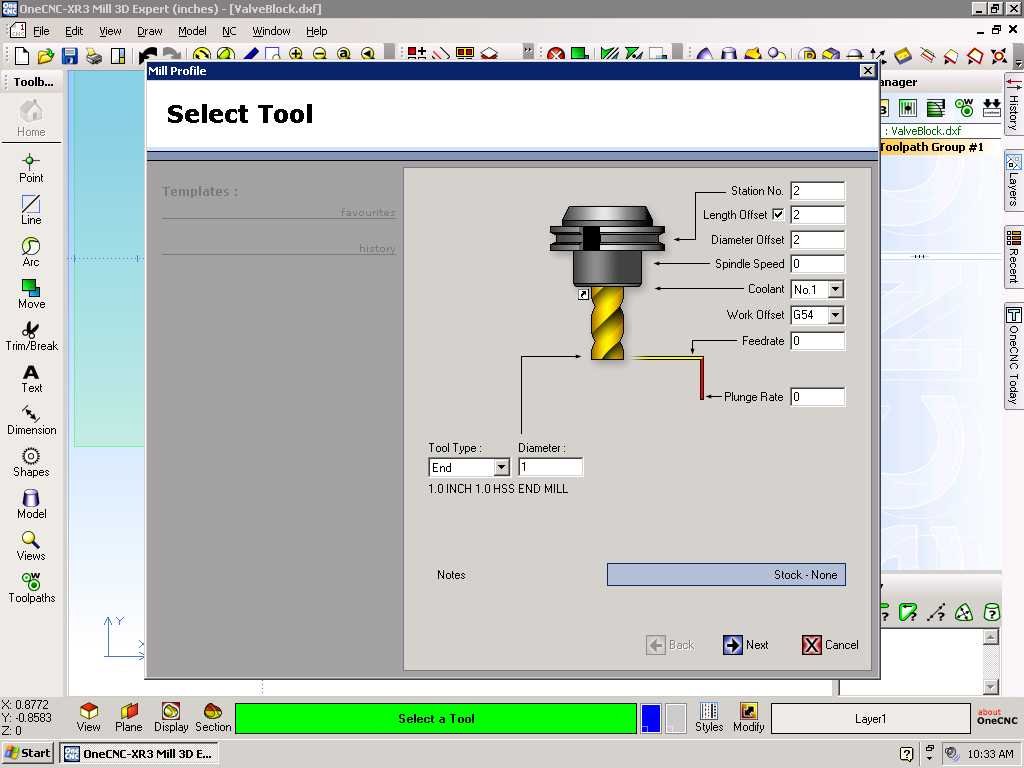Open the Edit menu
Viewport: 1024px width, 768px height.
74,31
